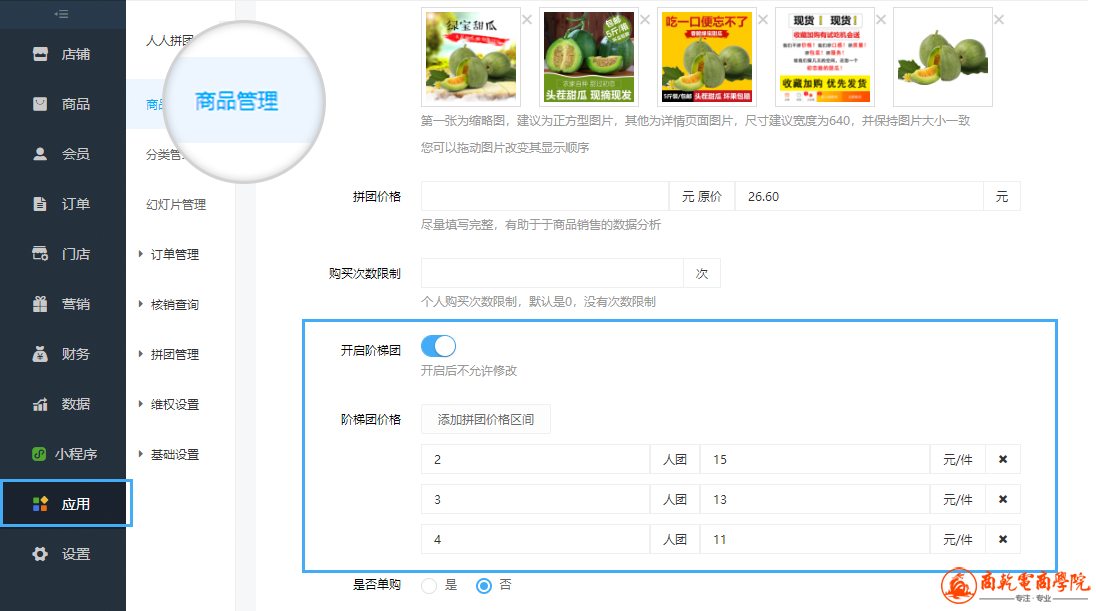Open the 订单 order icon

coord(41,204)
